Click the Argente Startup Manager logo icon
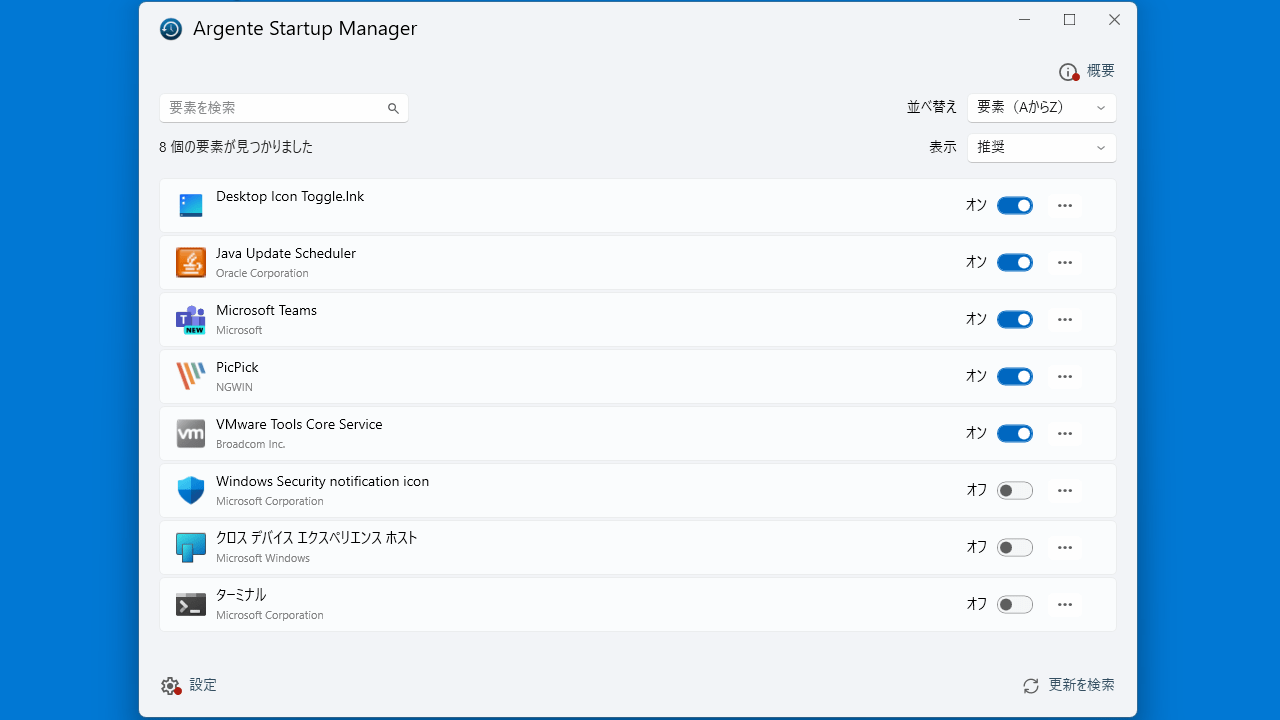This screenshot has width=1280, height=720. [171, 29]
